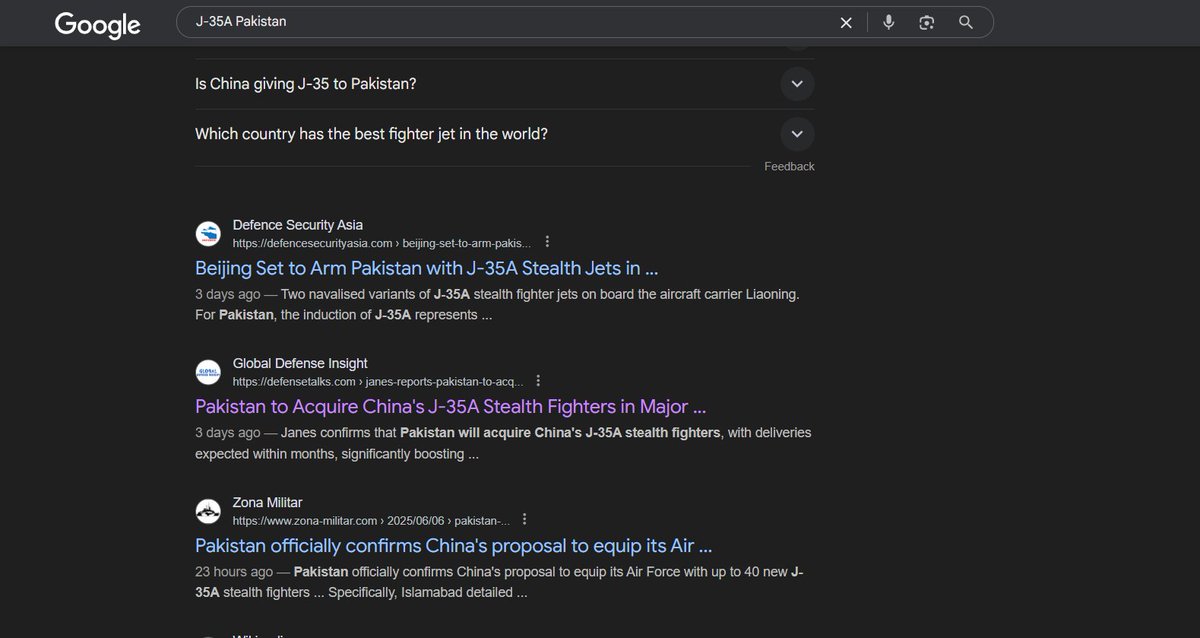Click the zona-militar.com URL

(371, 521)
